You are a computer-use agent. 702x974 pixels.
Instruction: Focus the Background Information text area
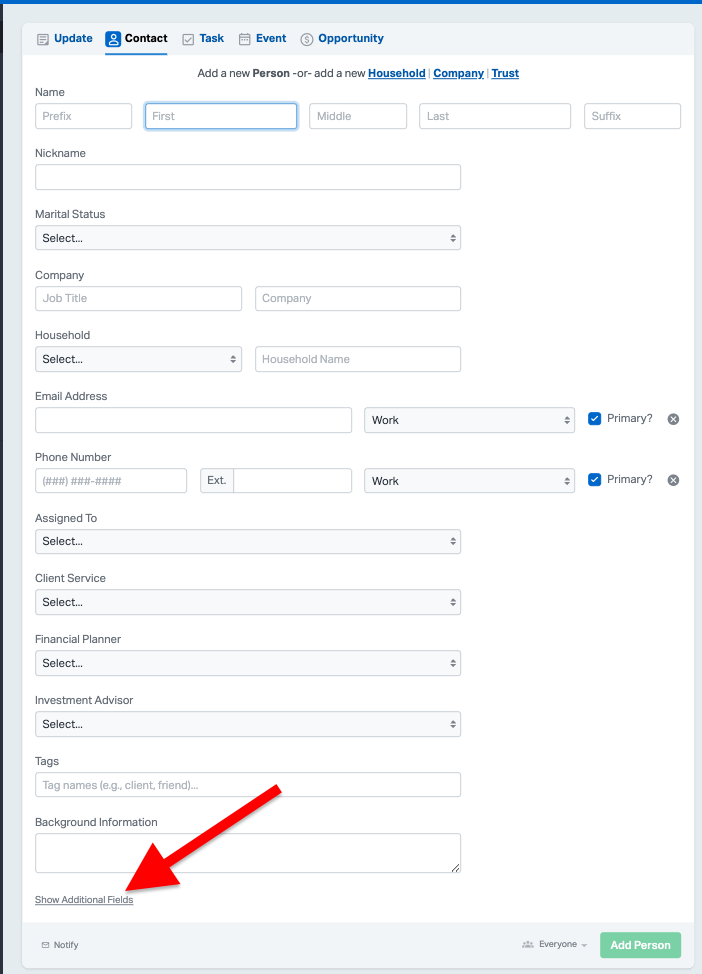(x=247, y=853)
